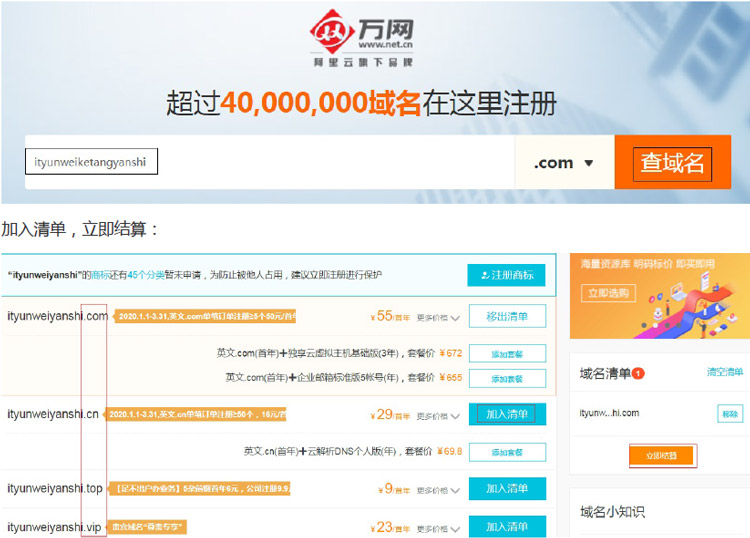Click the domain search input field
Image resolution: width=750 pixels, height=538 pixels.
pyautogui.click(x=270, y=162)
